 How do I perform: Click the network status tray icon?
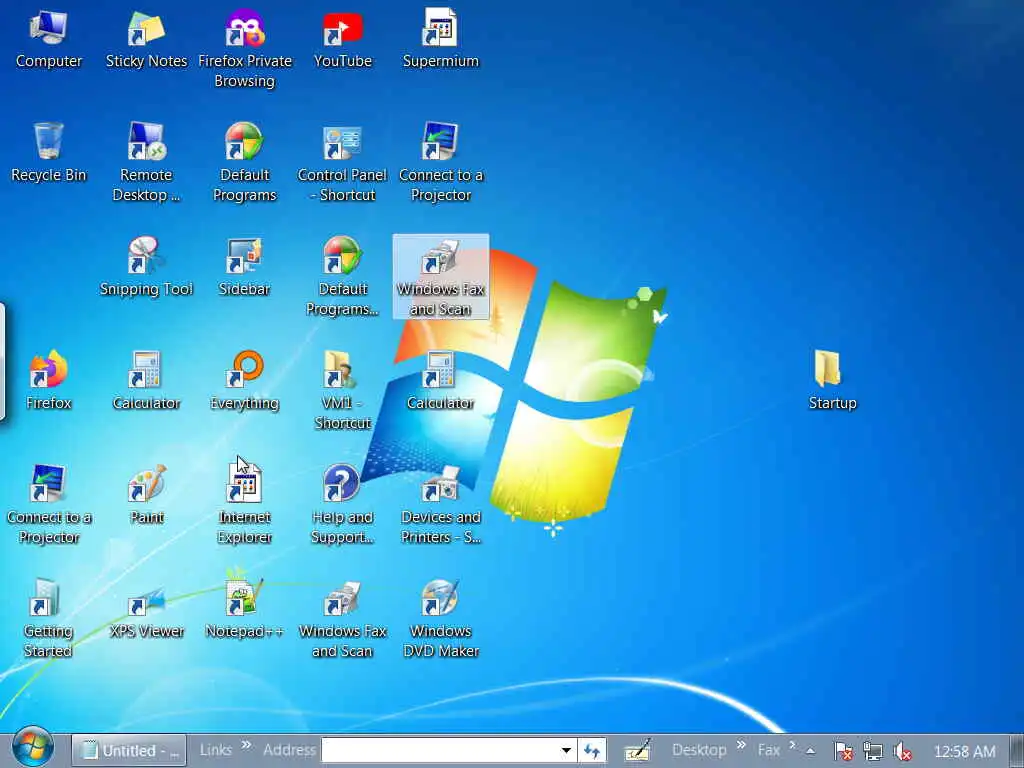[x=872, y=752]
